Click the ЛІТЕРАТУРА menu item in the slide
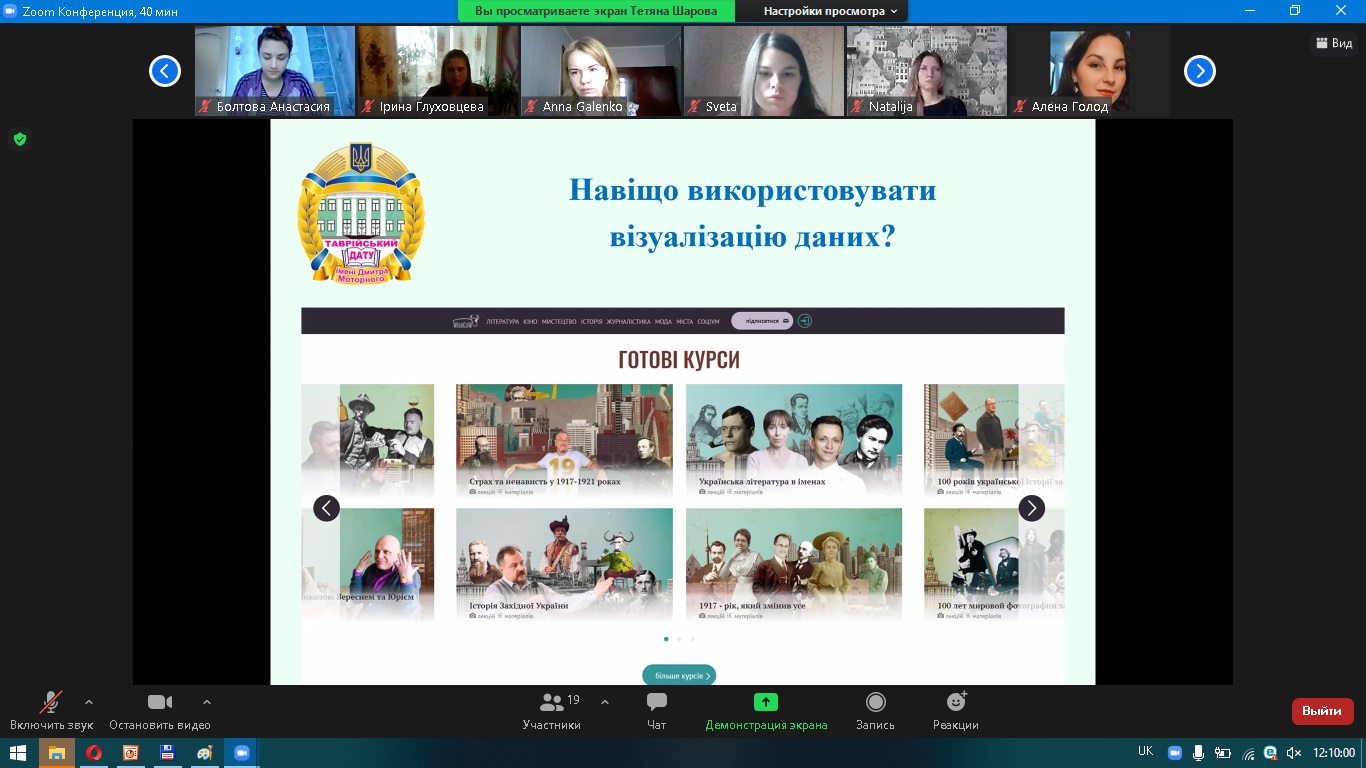 click(x=502, y=321)
